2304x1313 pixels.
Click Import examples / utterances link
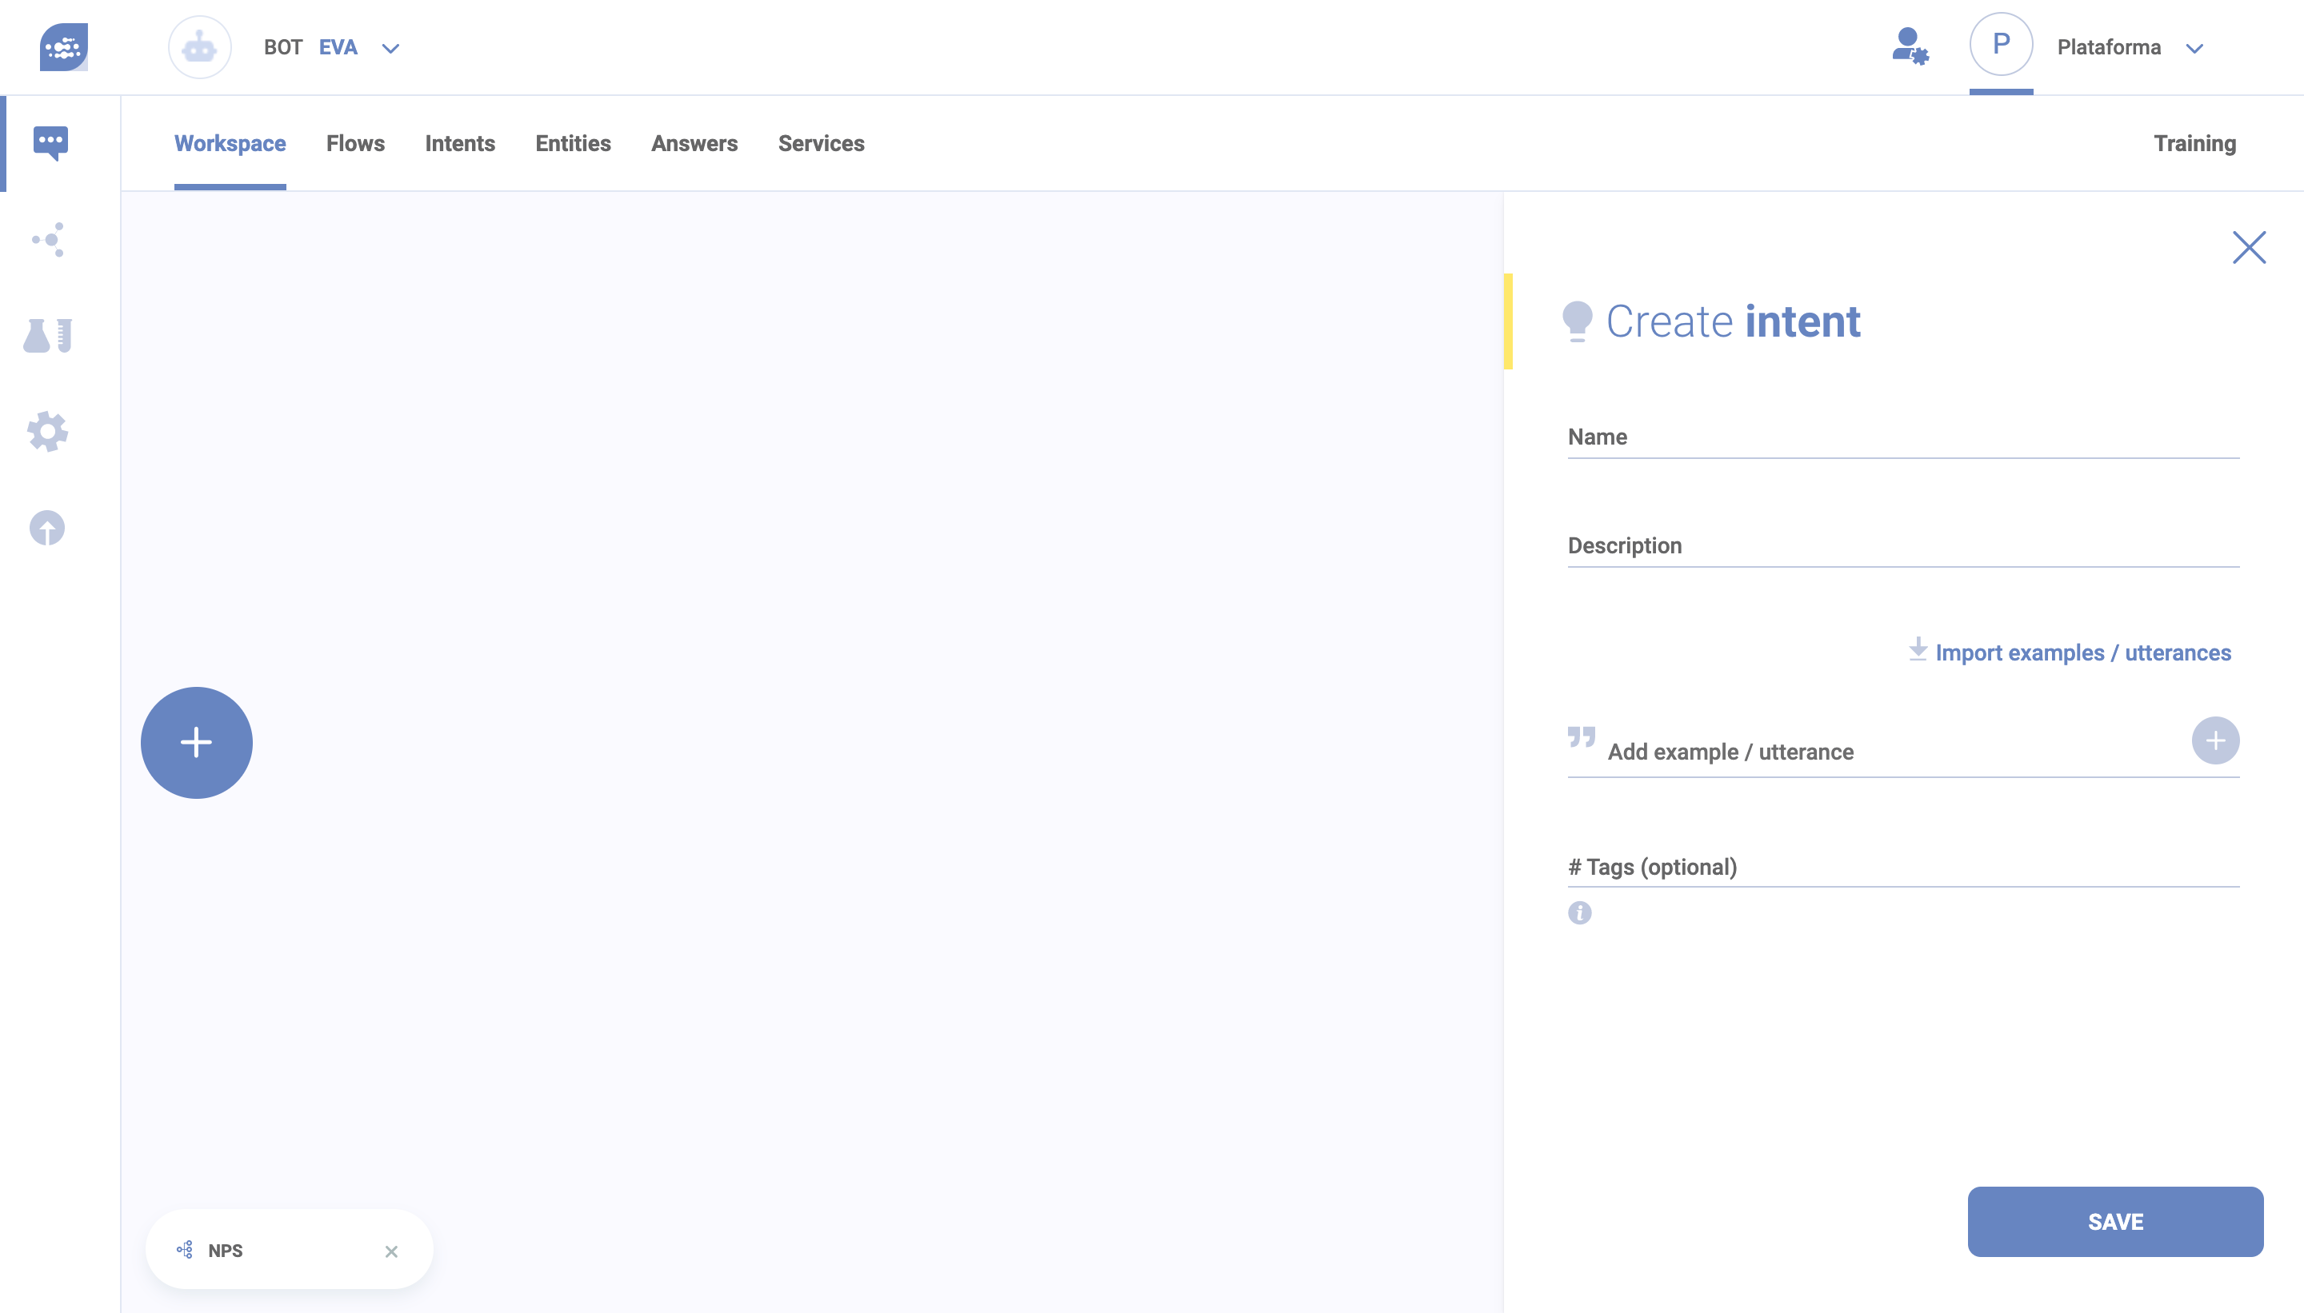click(2082, 653)
